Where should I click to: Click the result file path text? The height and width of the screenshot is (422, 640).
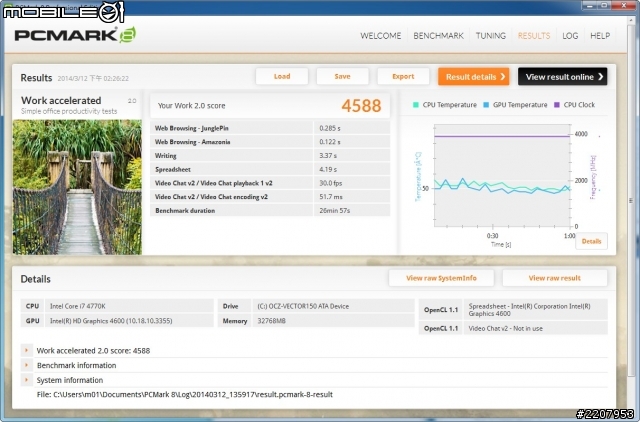(184, 394)
